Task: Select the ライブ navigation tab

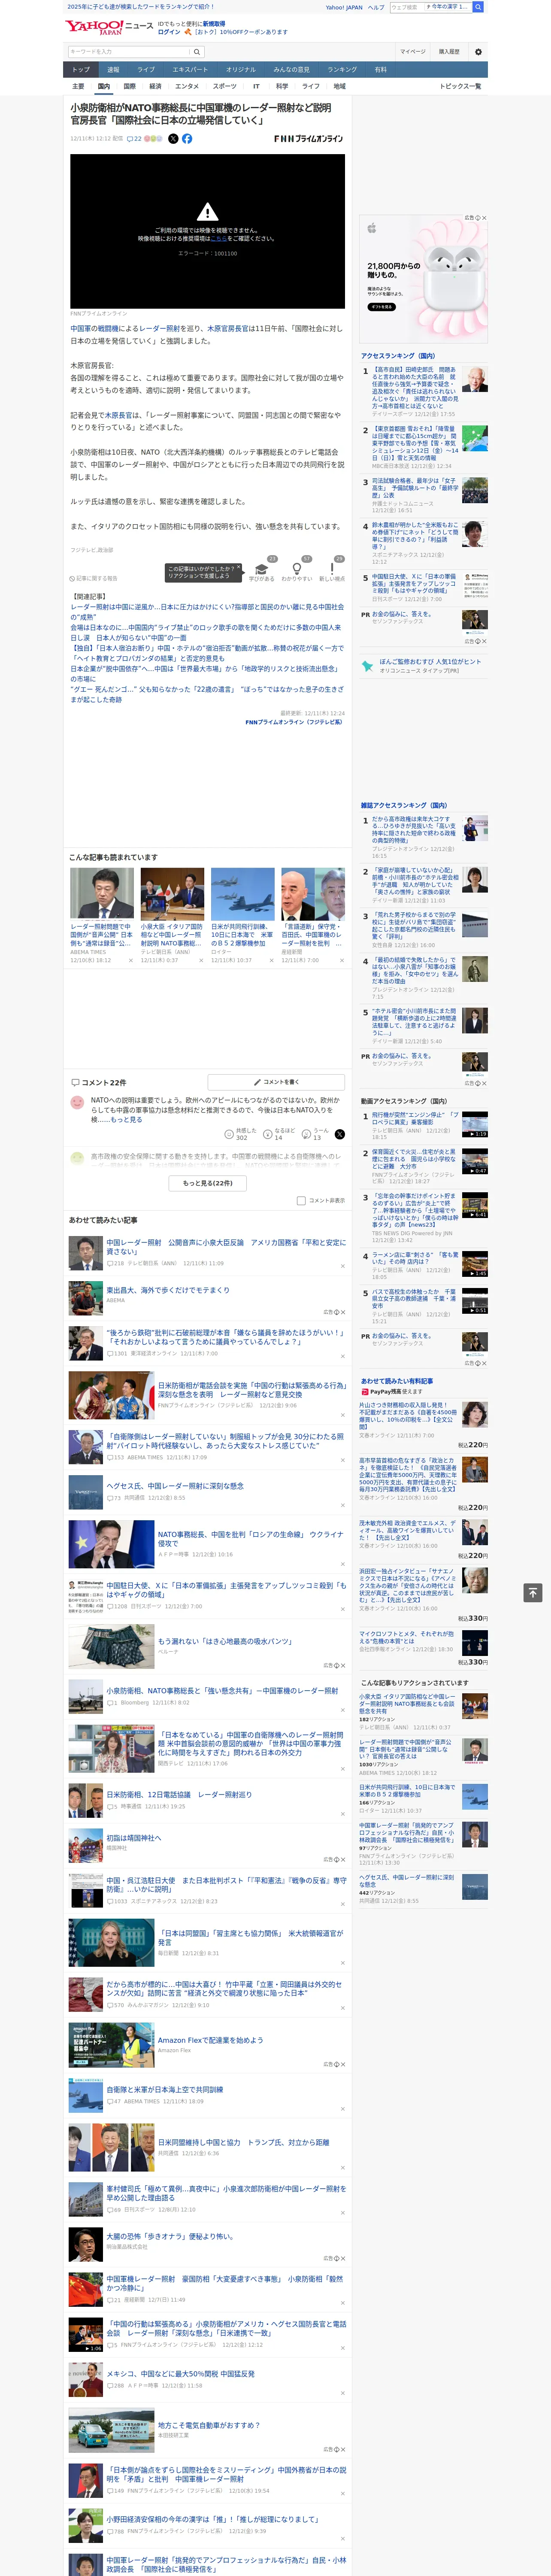Action: pos(146,69)
